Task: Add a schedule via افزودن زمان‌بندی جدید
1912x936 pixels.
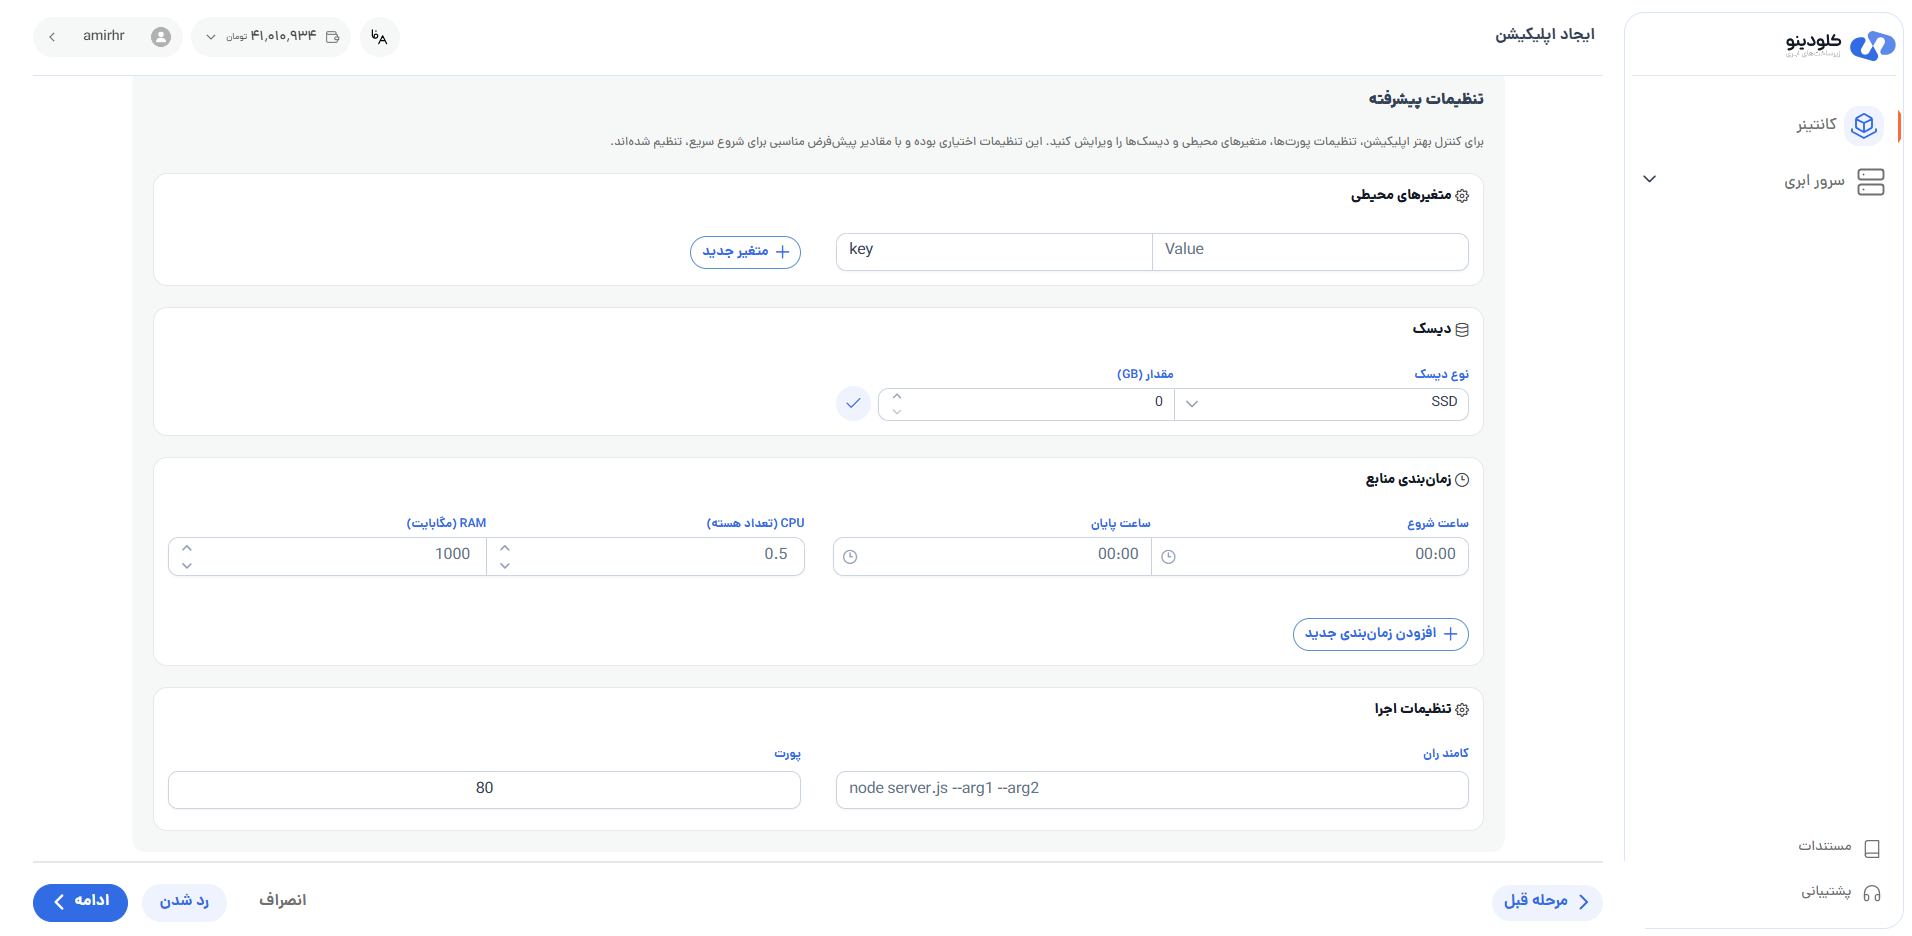Action: [x=1381, y=634]
